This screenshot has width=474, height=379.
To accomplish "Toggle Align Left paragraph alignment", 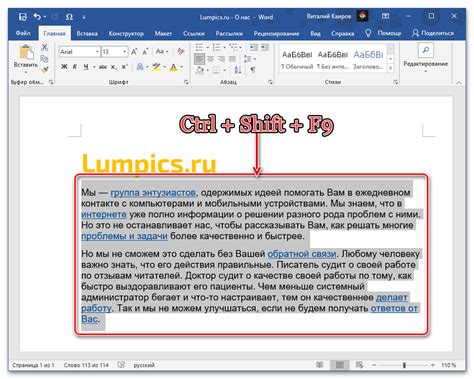I will click(x=199, y=59).
